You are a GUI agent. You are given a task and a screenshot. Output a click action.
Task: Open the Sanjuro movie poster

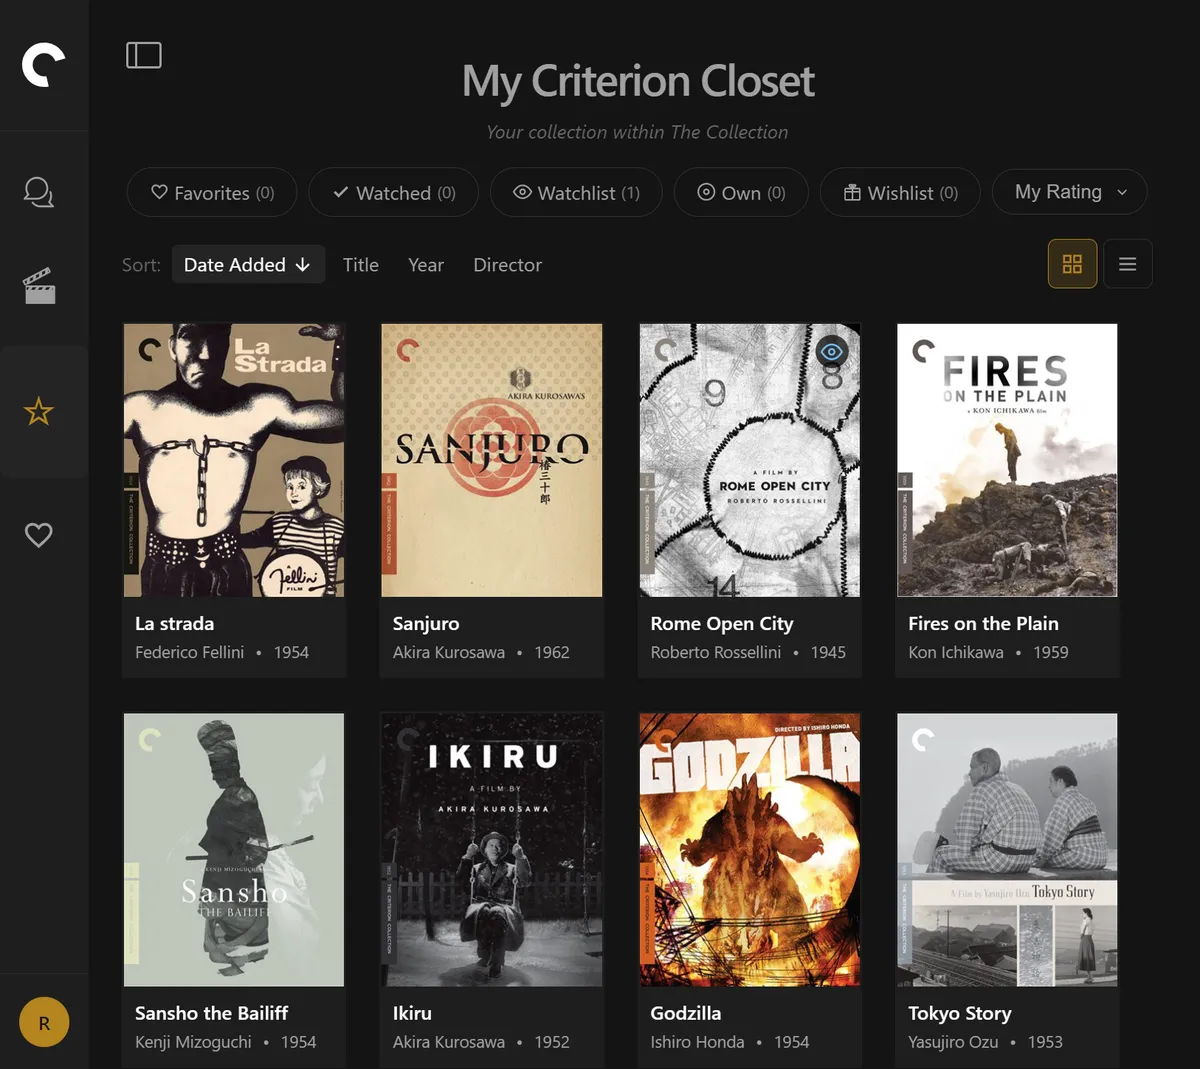pos(491,460)
